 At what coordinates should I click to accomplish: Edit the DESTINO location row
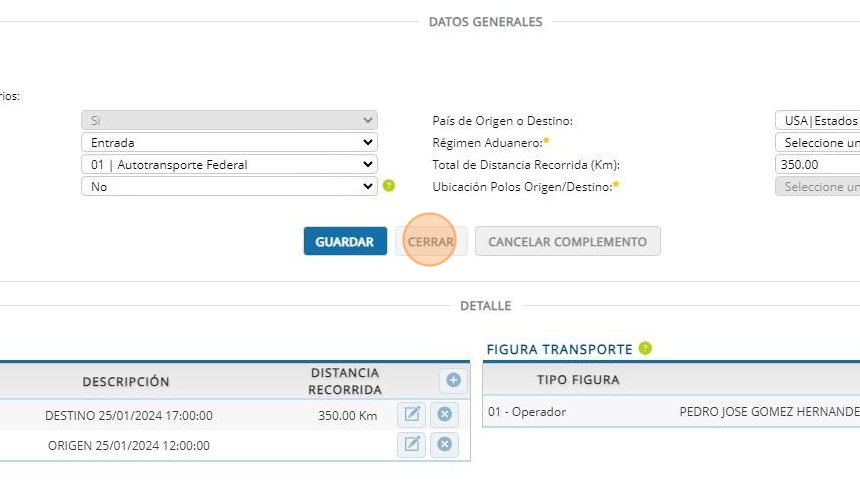412,415
